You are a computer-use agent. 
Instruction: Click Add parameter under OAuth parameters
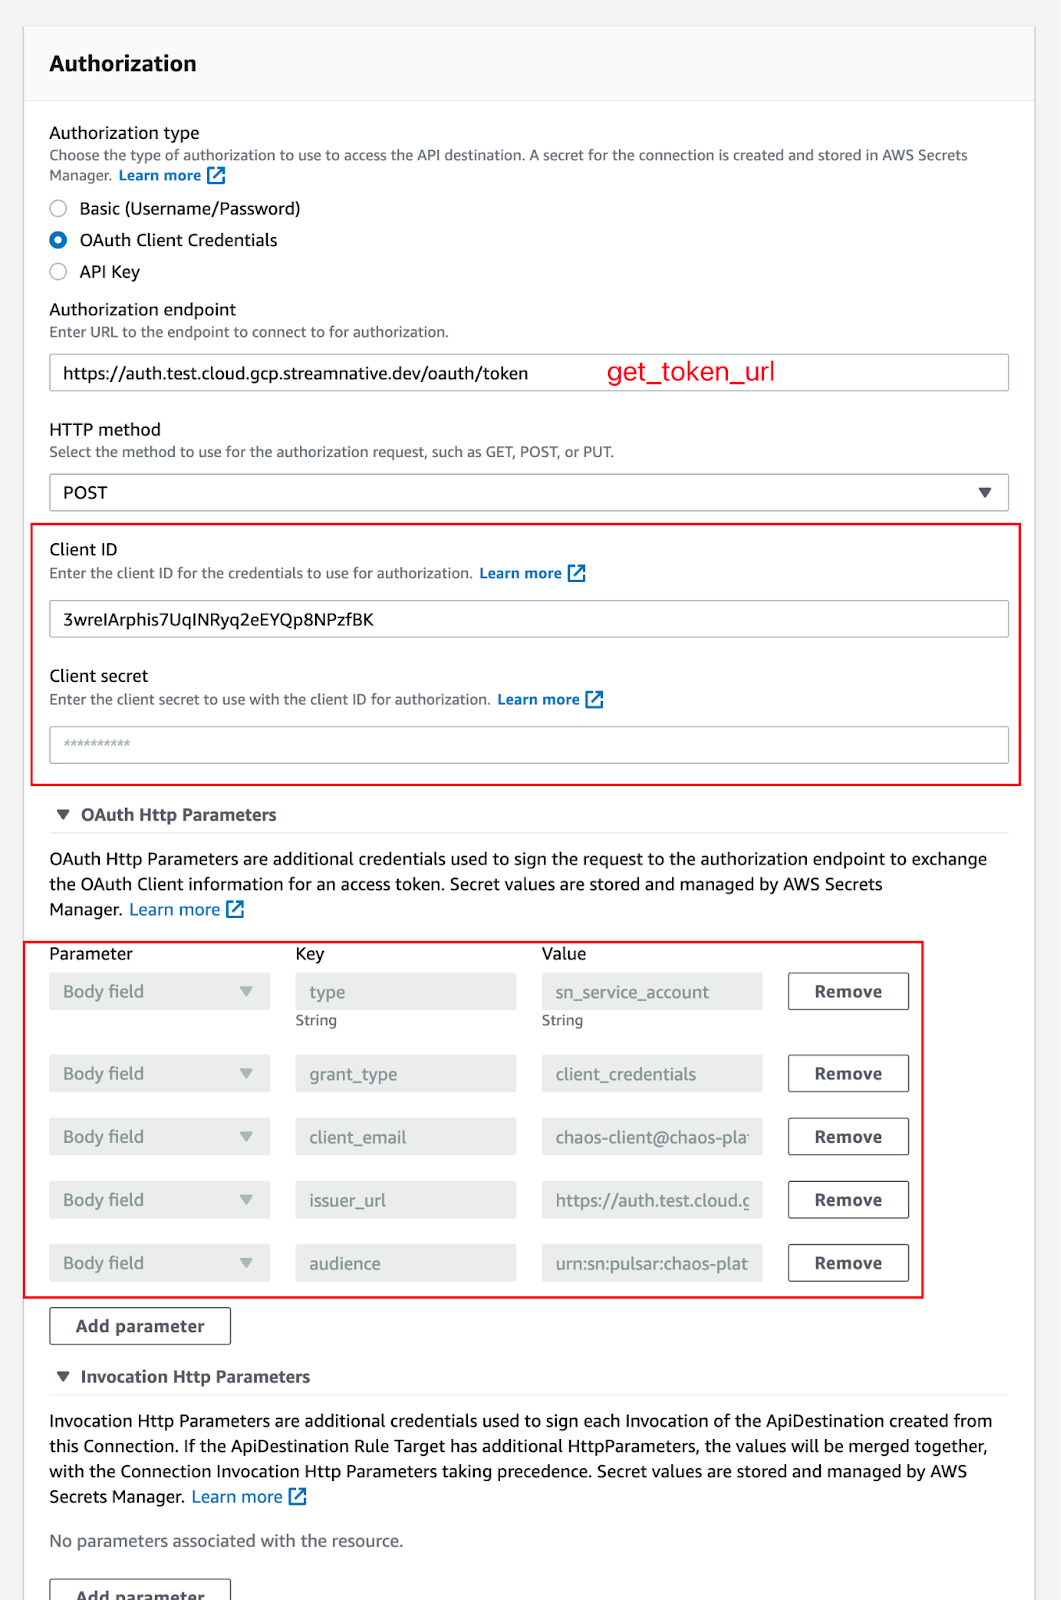click(x=140, y=1326)
